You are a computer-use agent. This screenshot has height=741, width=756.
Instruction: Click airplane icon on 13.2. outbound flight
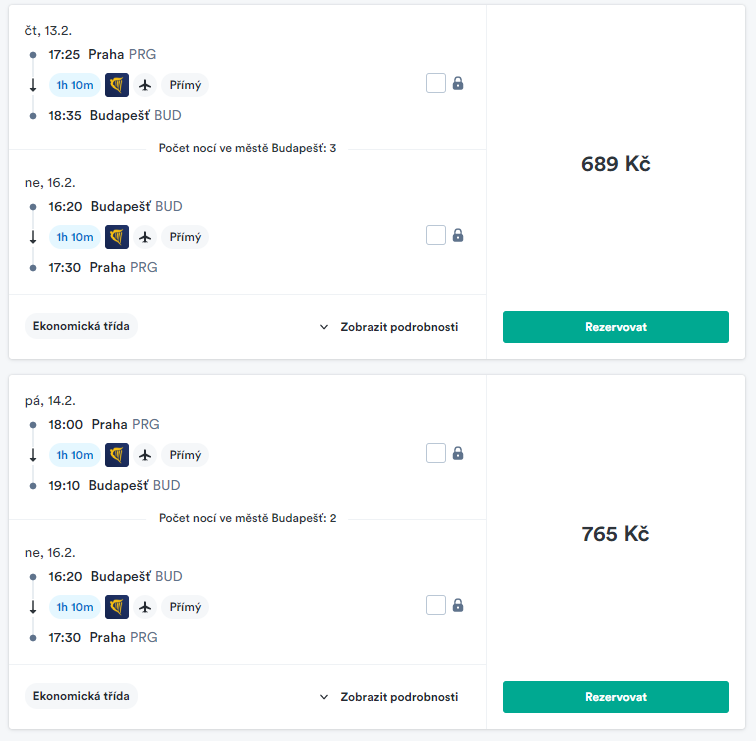pyautogui.click(x=145, y=85)
